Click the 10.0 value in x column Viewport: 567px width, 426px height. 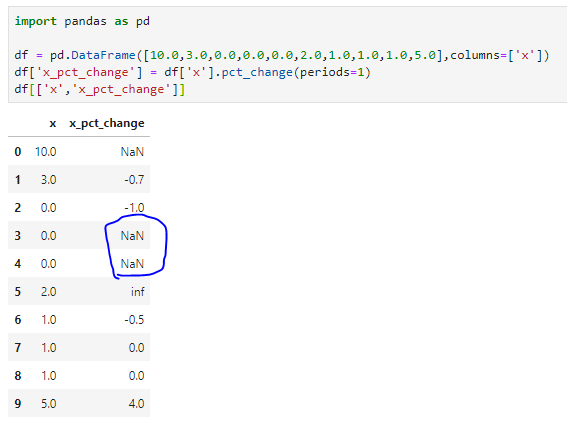(46, 152)
